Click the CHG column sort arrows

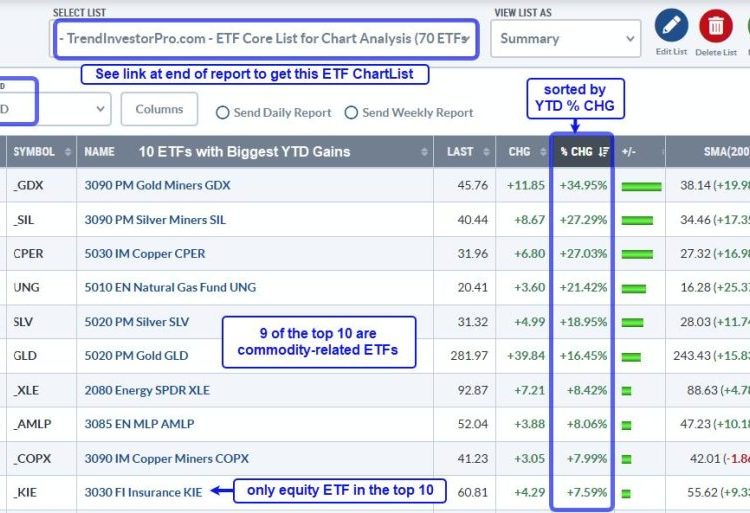pyautogui.click(x=543, y=152)
